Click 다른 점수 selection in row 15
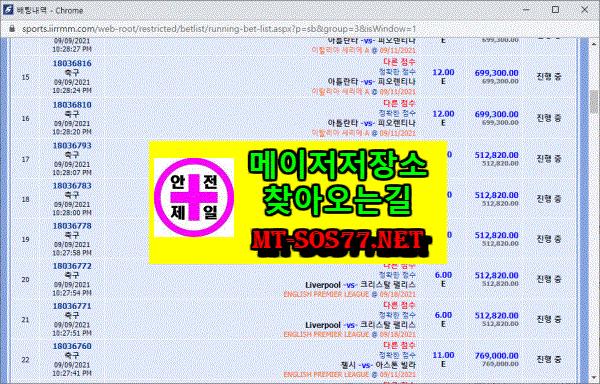 point(399,62)
